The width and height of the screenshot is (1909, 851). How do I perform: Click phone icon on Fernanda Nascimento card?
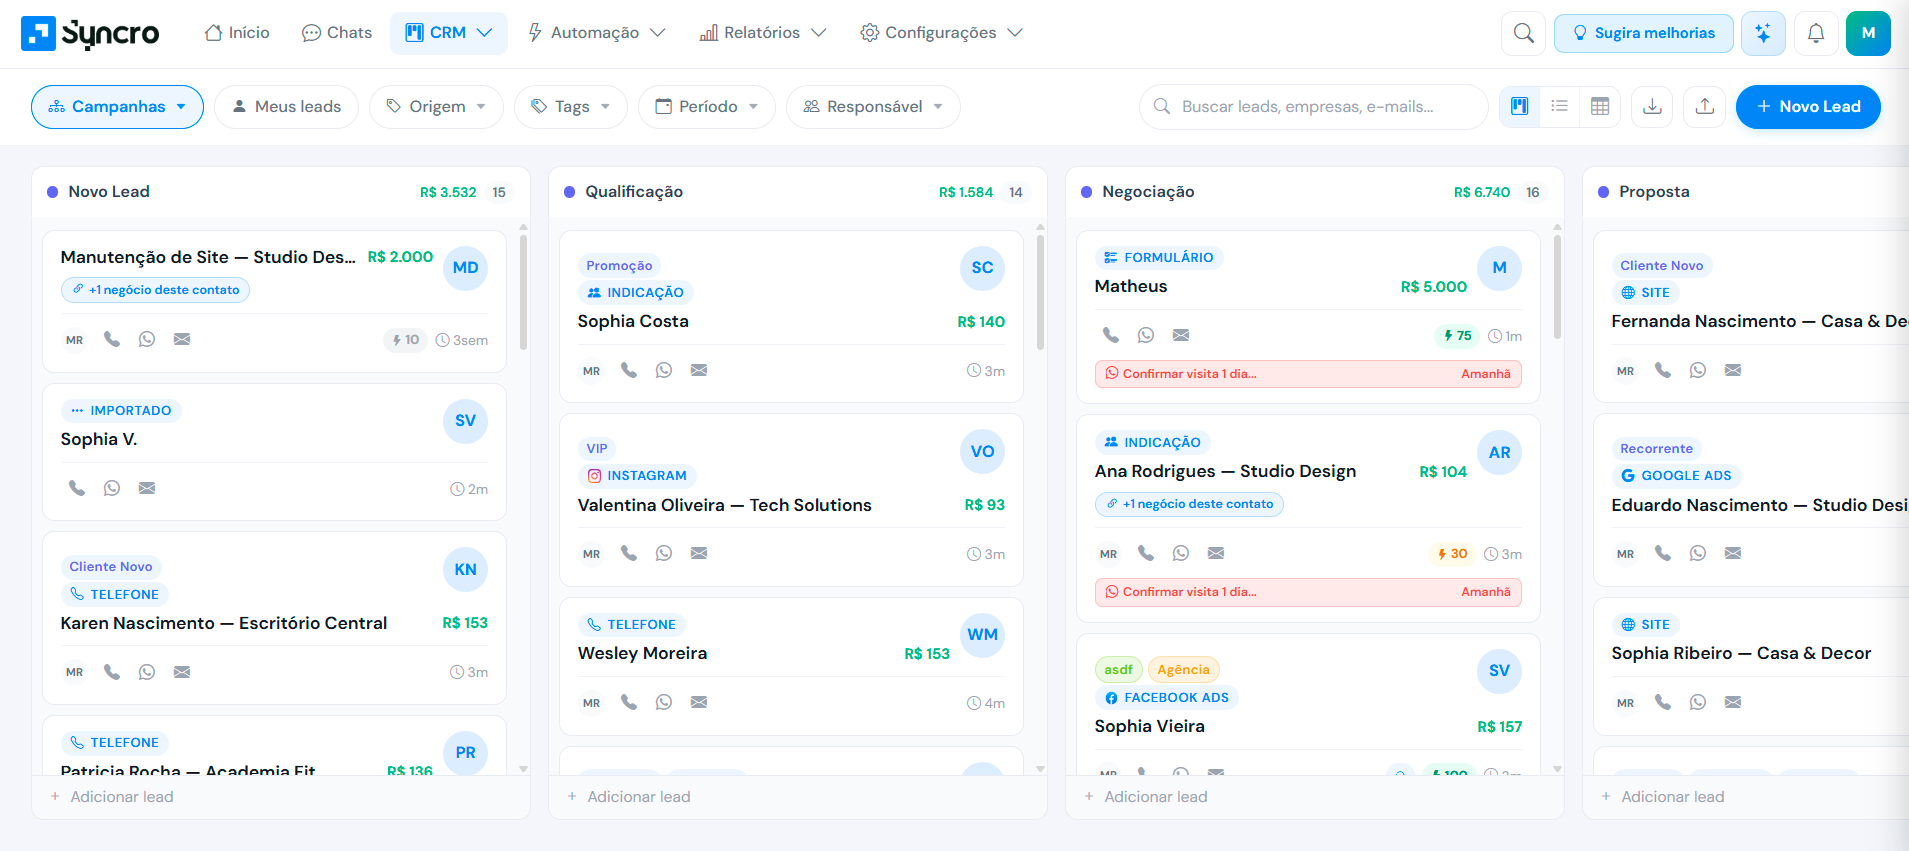click(x=1663, y=370)
